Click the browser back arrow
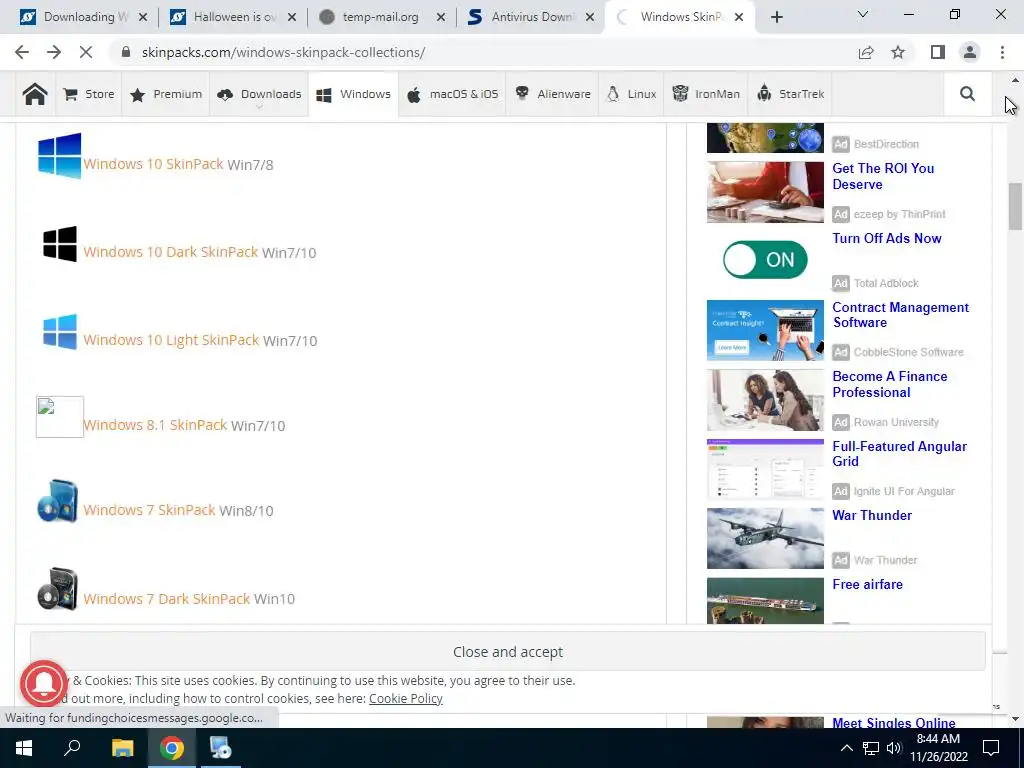Image resolution: width=1024 pixels, height=768 pixels. [22, 52]
